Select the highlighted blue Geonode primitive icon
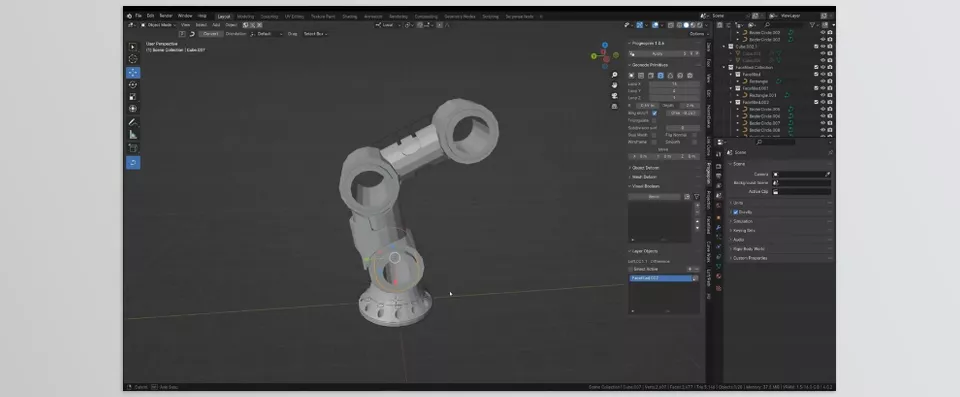This screenshot has width=960, height=397. pyautogui.click(x=661, y=75)
